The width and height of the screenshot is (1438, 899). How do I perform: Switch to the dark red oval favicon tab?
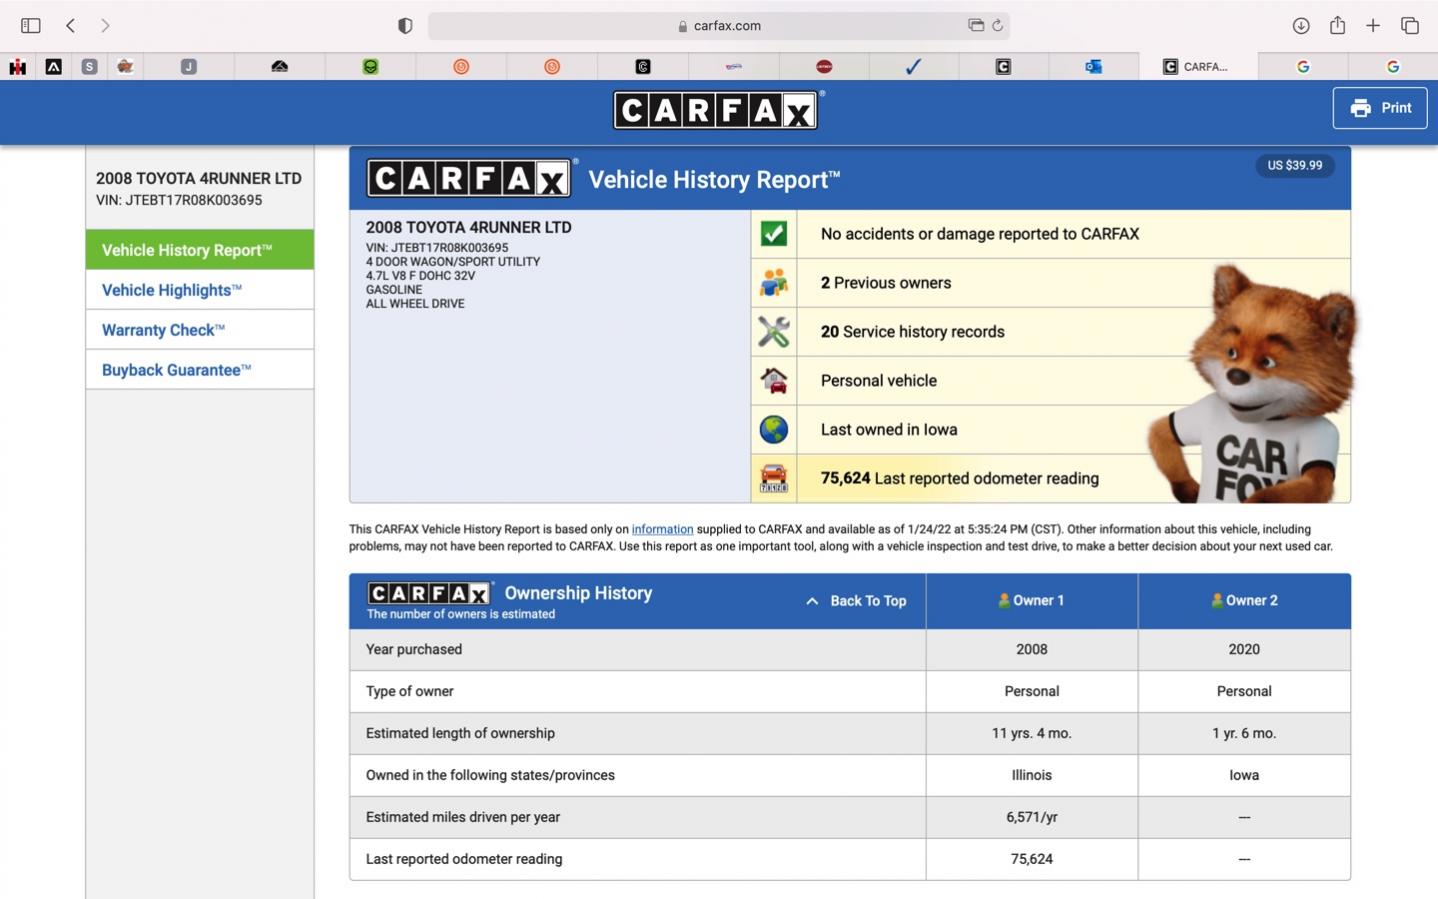(x=824, y=66)
